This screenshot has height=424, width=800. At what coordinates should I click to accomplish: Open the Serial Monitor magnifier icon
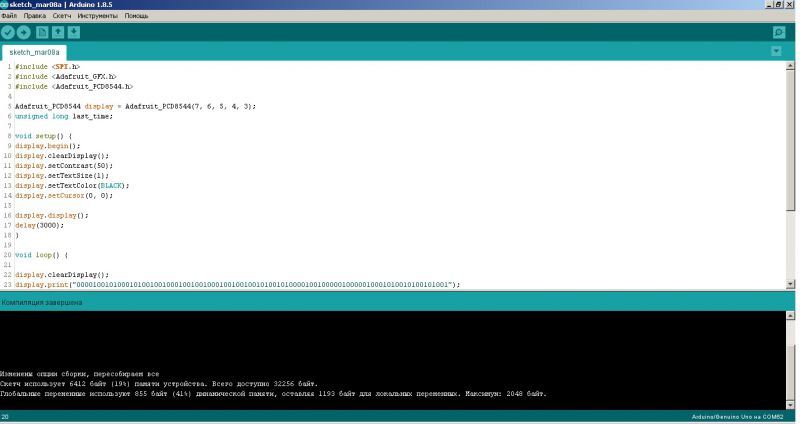click(779, 33)
